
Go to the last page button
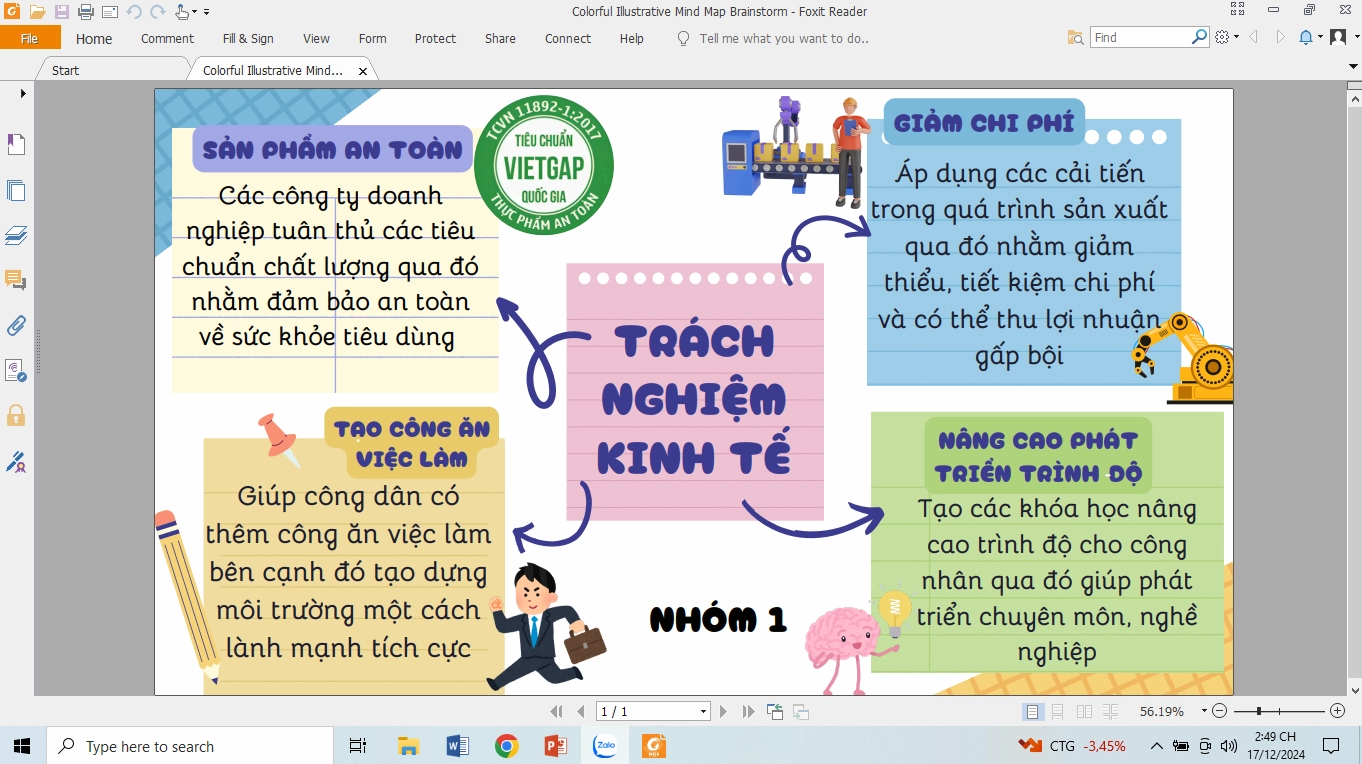748,712
